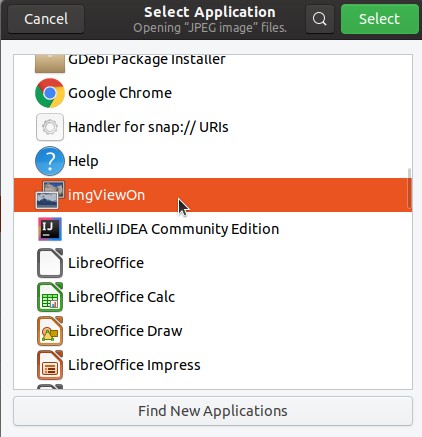Select Handler for snap:// URIs entry
This screenshot has height=437, width=422.
point(213,127)
